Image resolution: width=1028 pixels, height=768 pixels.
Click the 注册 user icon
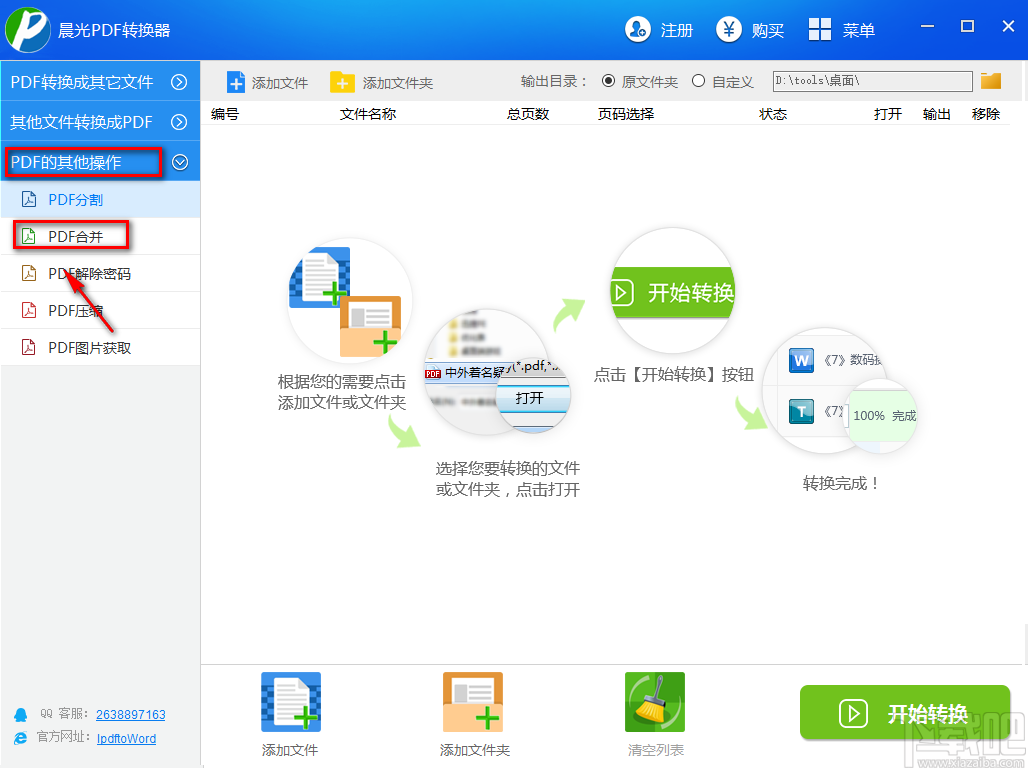pyautogui.click(x=637, y=30)
